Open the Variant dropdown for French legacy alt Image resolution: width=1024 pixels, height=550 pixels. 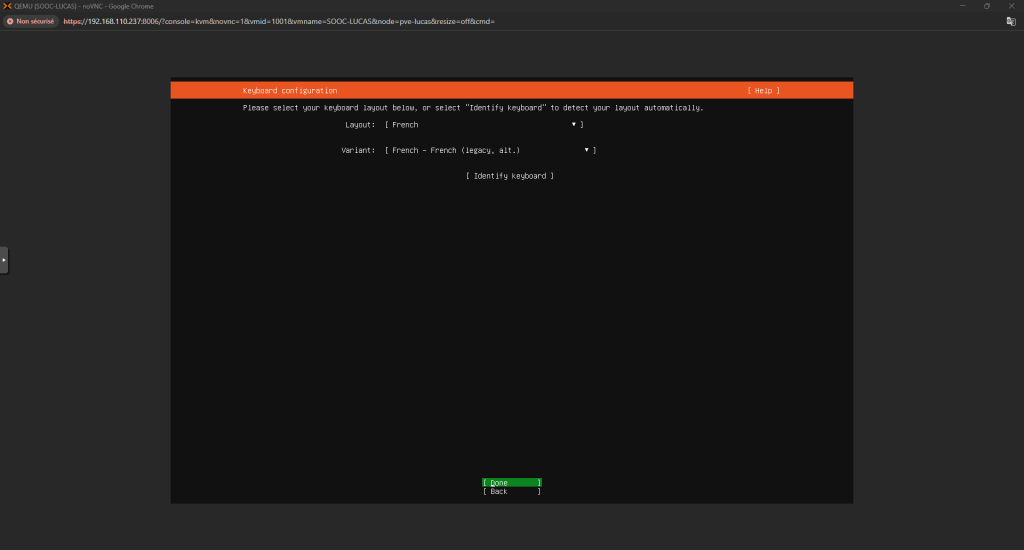(490, 150)
